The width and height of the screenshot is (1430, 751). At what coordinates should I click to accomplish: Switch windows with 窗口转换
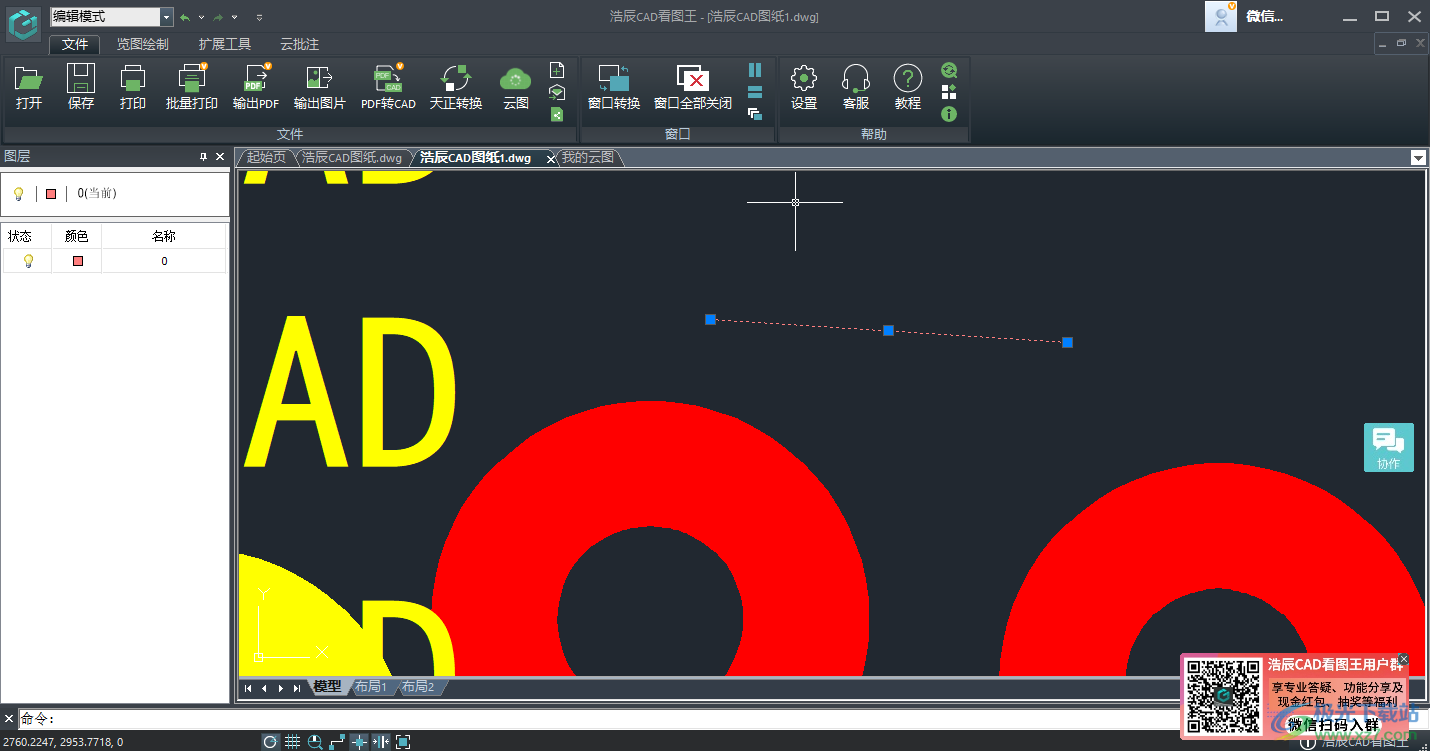pyautogui.click(x=614, y=87)
